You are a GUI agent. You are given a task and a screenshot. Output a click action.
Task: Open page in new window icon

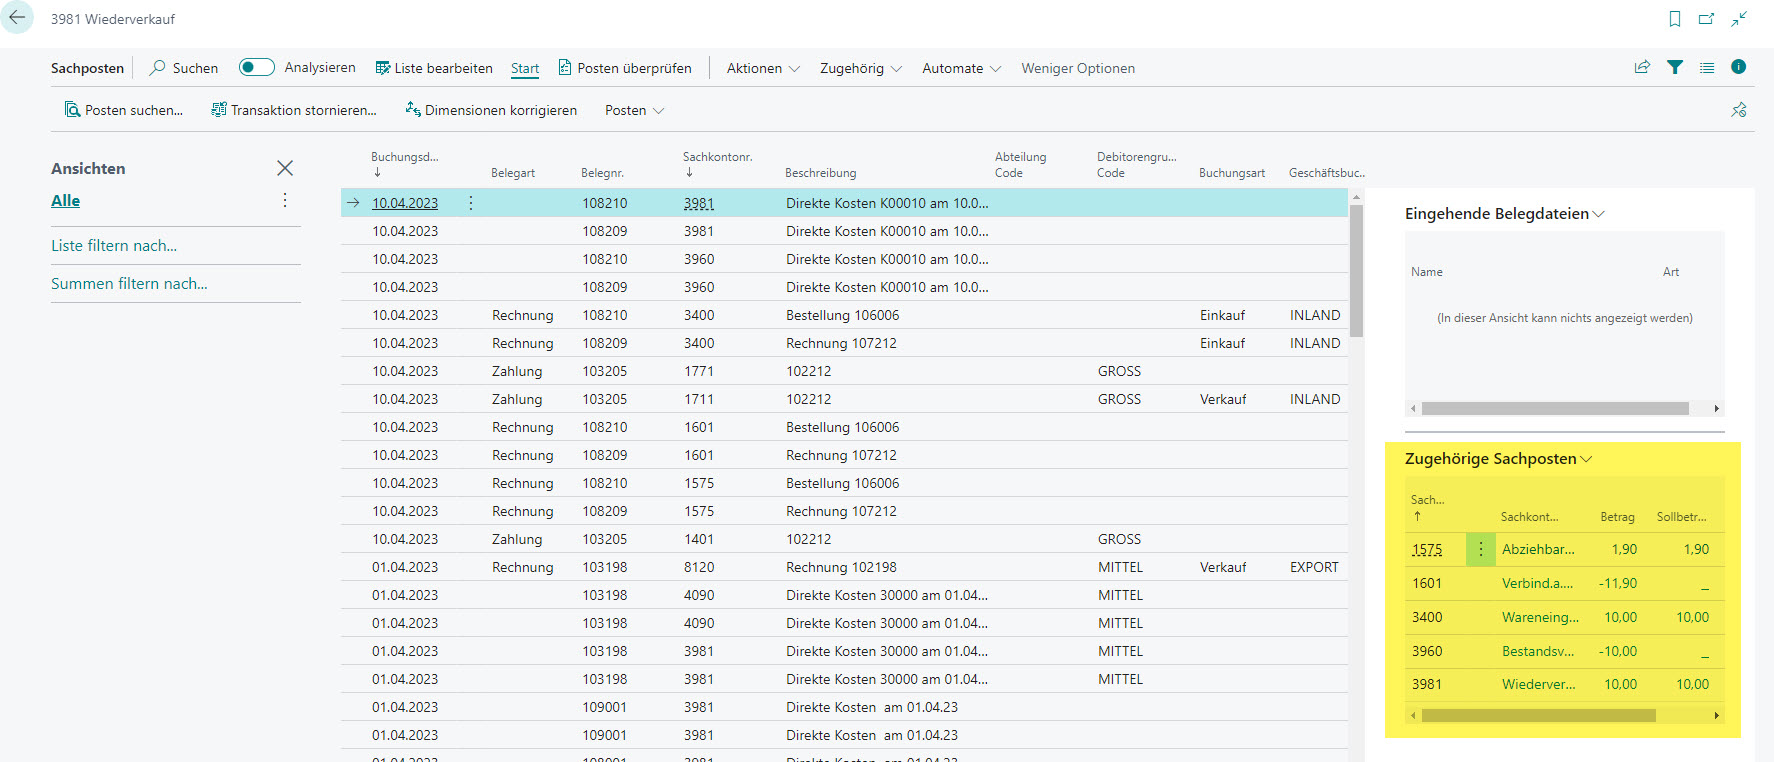click(1707, 19)
